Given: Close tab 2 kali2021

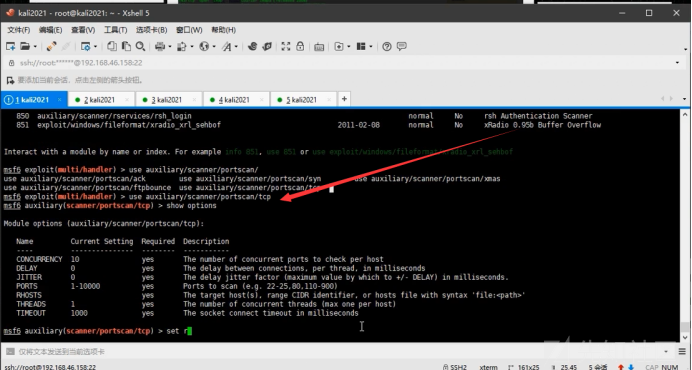Looking at the screenshot, I should point(127,100).
